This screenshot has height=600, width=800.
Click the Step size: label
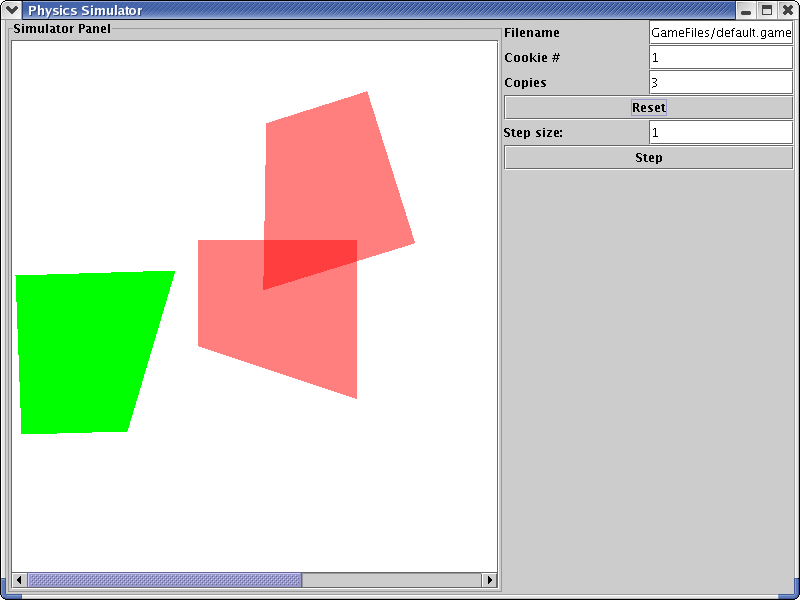(x=533, y=133)
